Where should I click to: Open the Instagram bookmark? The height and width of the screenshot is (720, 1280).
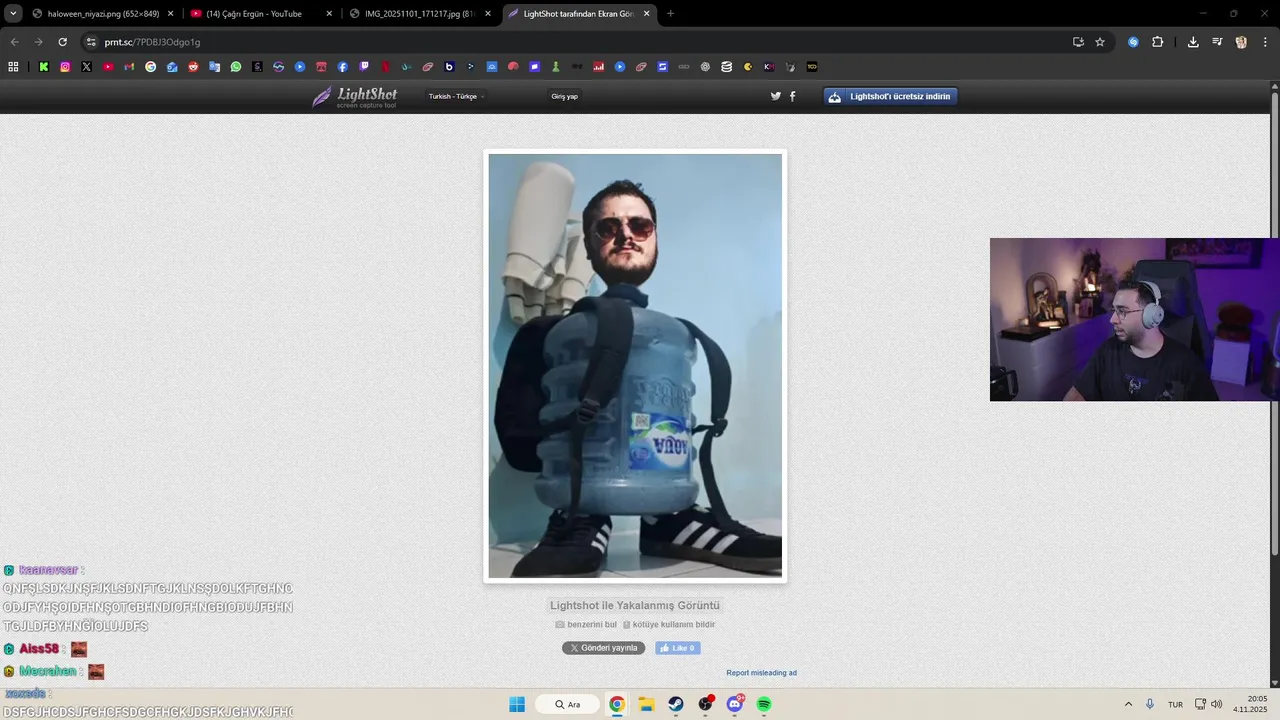pos(65,67)
